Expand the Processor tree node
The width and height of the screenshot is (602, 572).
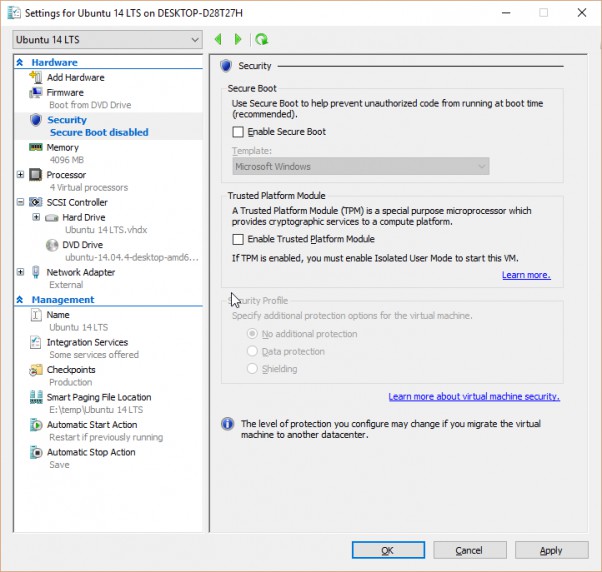point(20,175)
